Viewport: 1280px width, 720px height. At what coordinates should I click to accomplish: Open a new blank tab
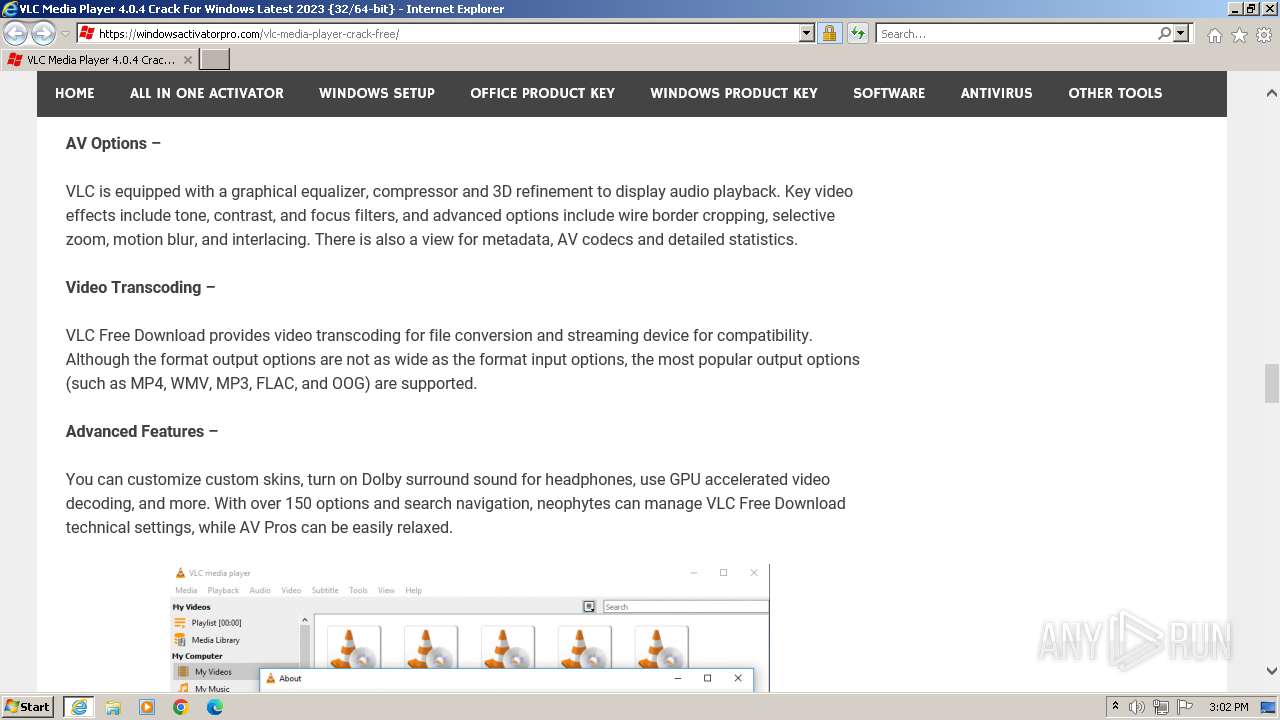coord(215,60)
